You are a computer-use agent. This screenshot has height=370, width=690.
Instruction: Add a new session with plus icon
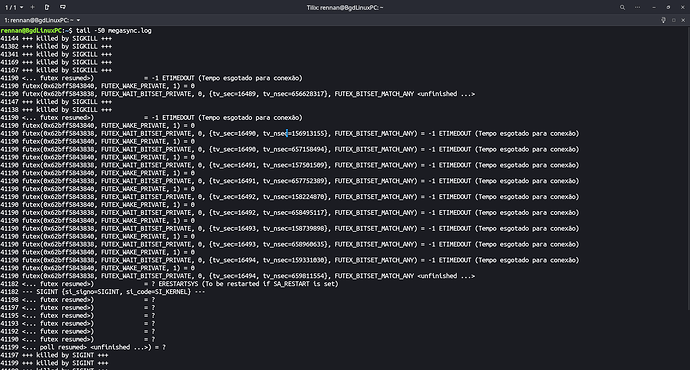click(x=33, y=7)
